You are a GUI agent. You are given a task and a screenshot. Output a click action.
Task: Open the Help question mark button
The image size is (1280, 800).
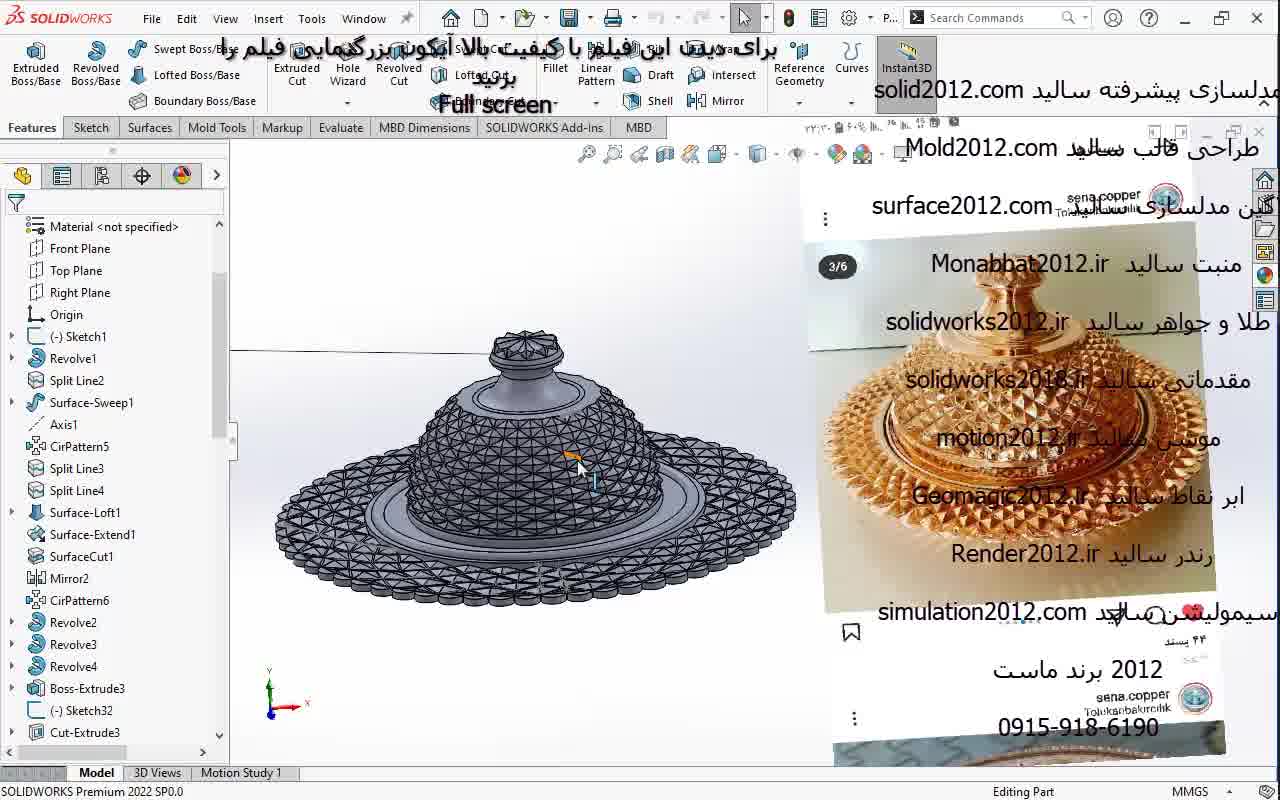1149,18
